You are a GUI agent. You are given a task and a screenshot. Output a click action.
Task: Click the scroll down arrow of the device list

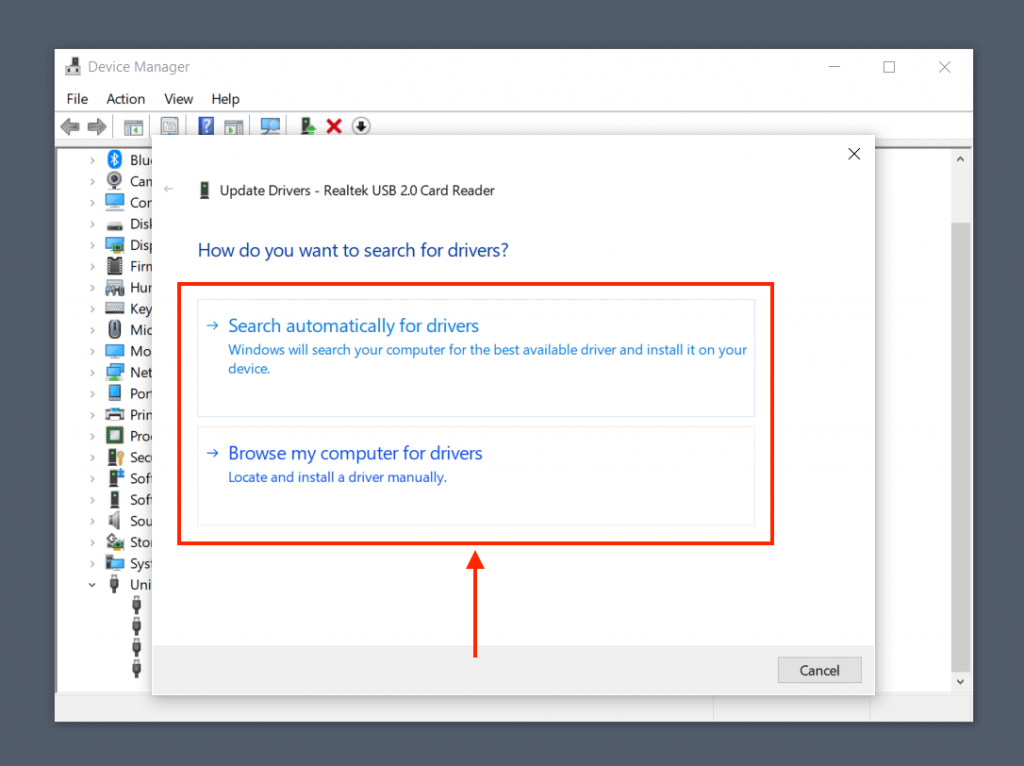960,681
